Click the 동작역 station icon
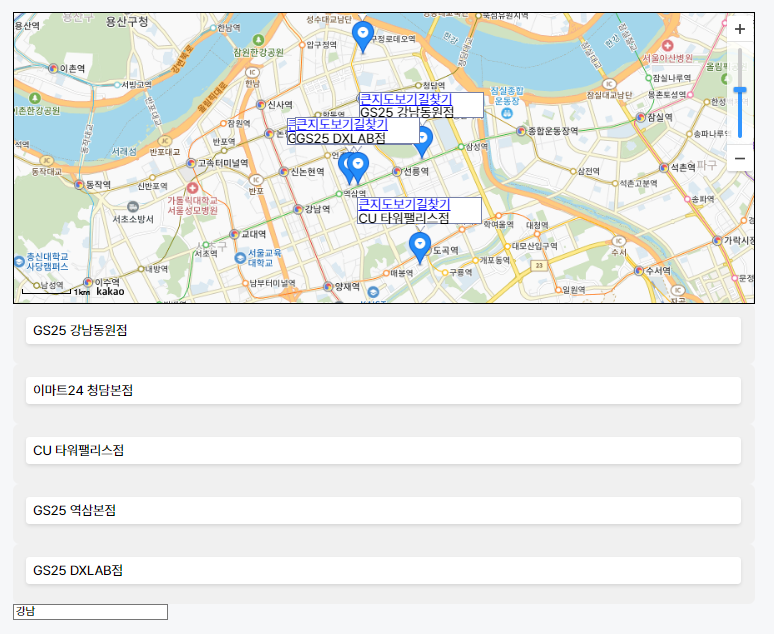 coord(79,184)
